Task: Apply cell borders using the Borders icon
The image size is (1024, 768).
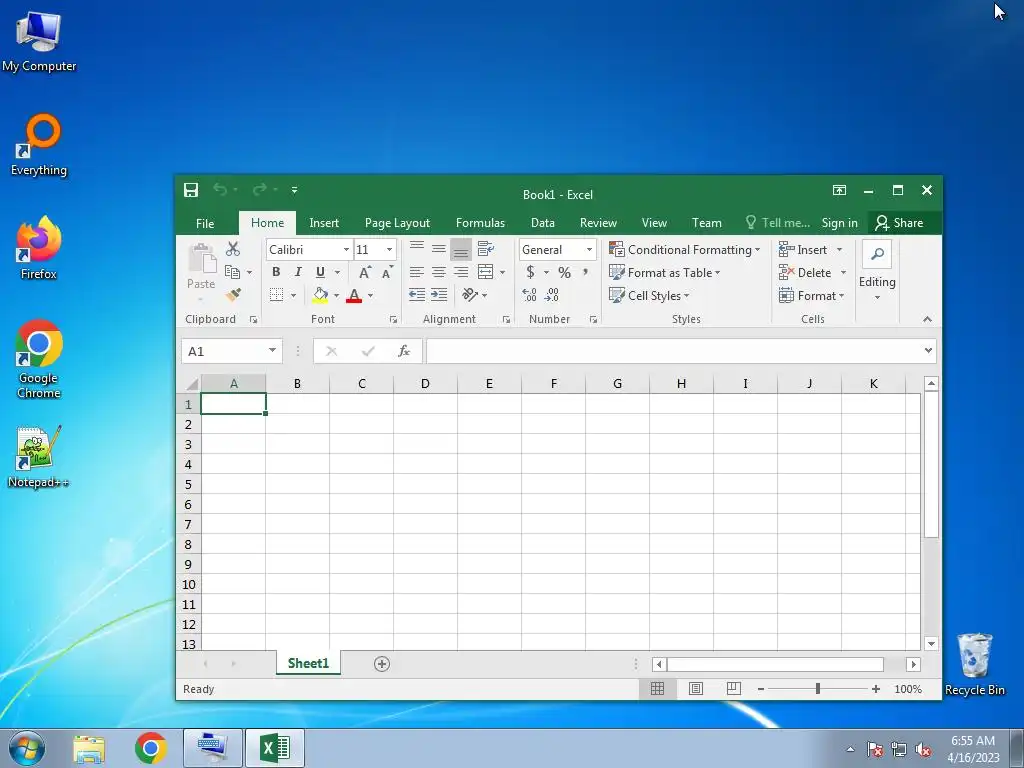Action: point(277,295)
